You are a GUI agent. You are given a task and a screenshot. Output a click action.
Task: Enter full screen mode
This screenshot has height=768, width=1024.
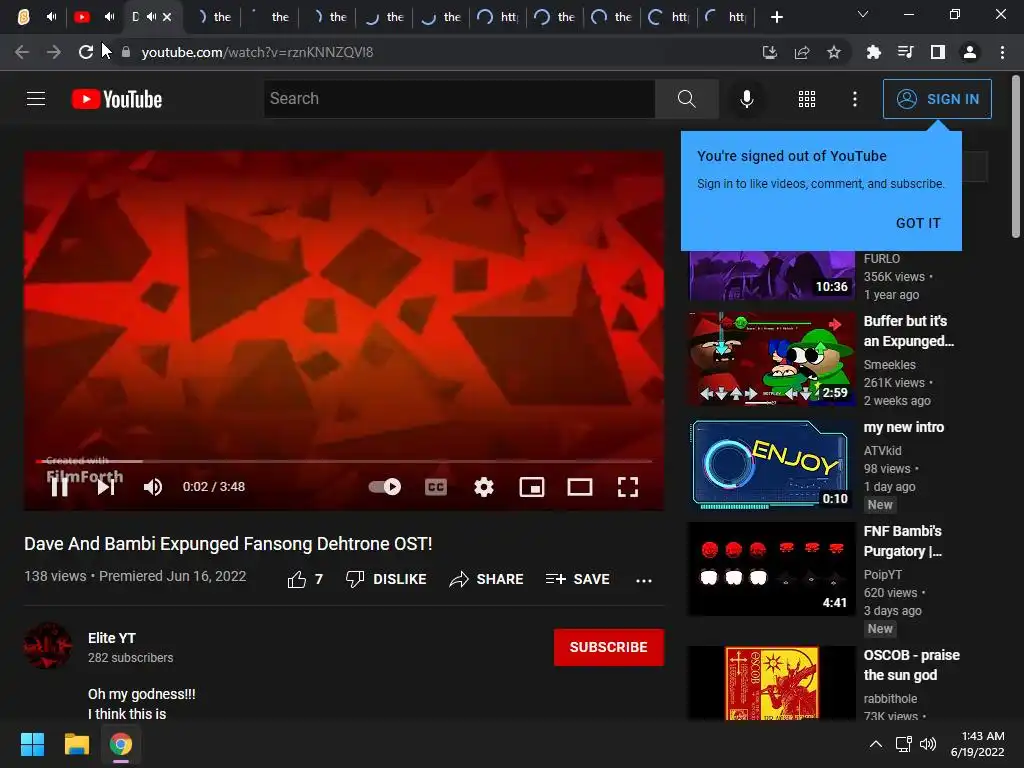[x=628, y=487]
